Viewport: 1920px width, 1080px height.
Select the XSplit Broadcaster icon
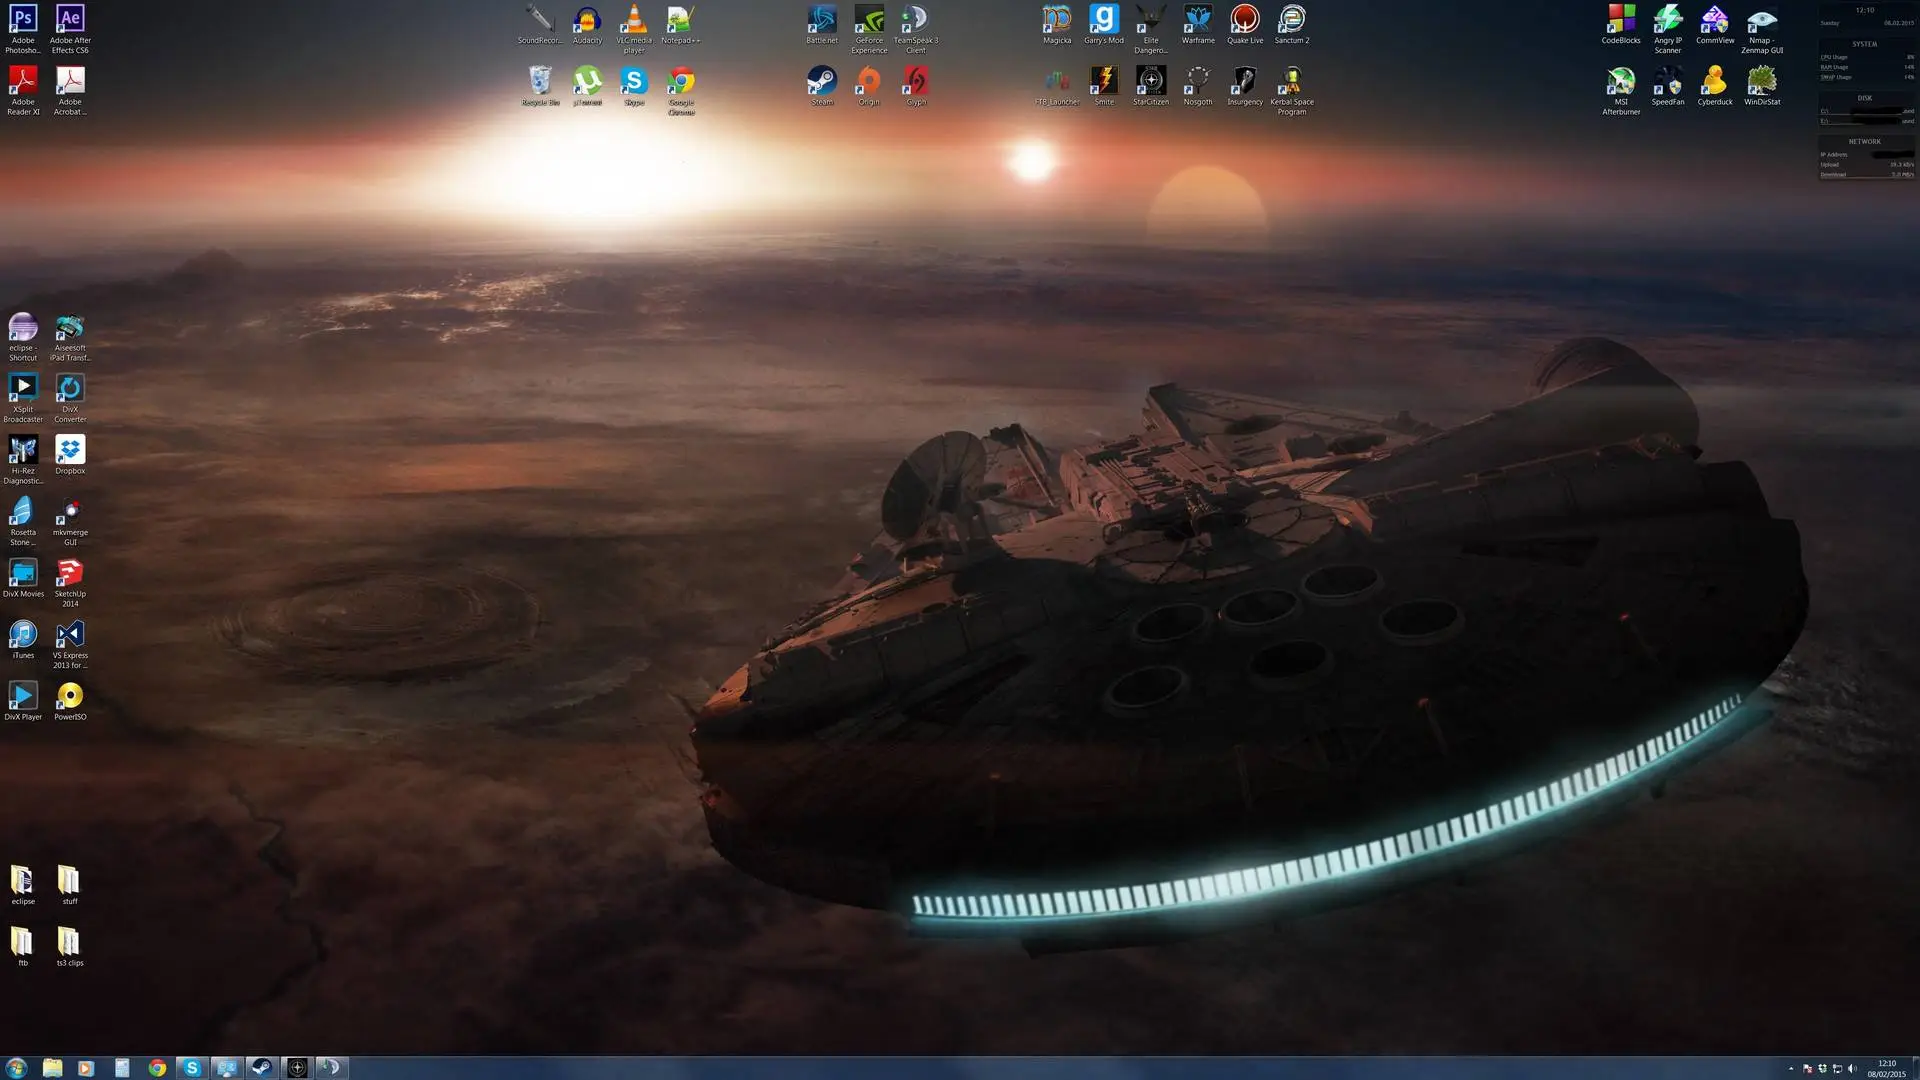point(23,398)
